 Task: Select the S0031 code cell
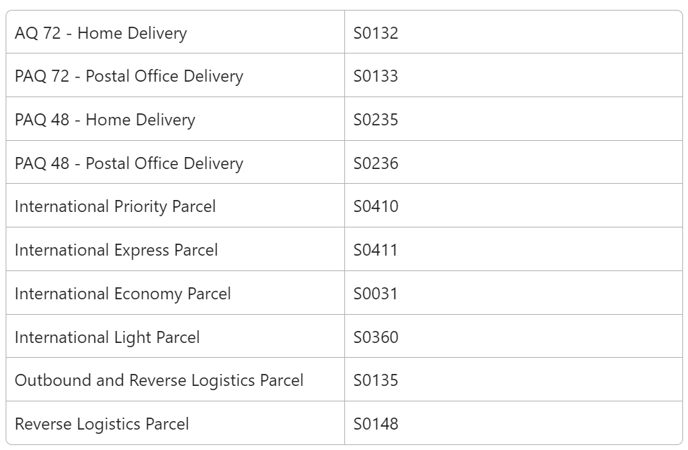pyautogui.click(x=513, y=293)
